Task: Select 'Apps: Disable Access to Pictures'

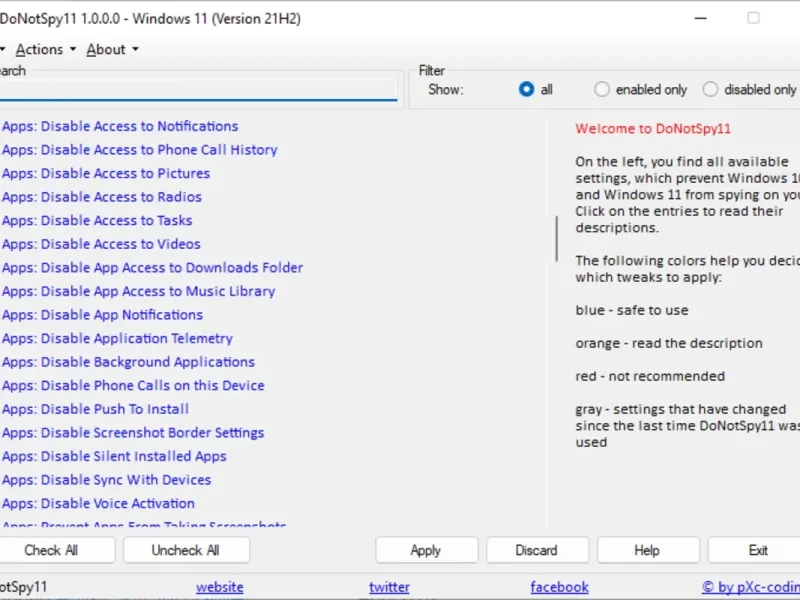Action: 106,173
